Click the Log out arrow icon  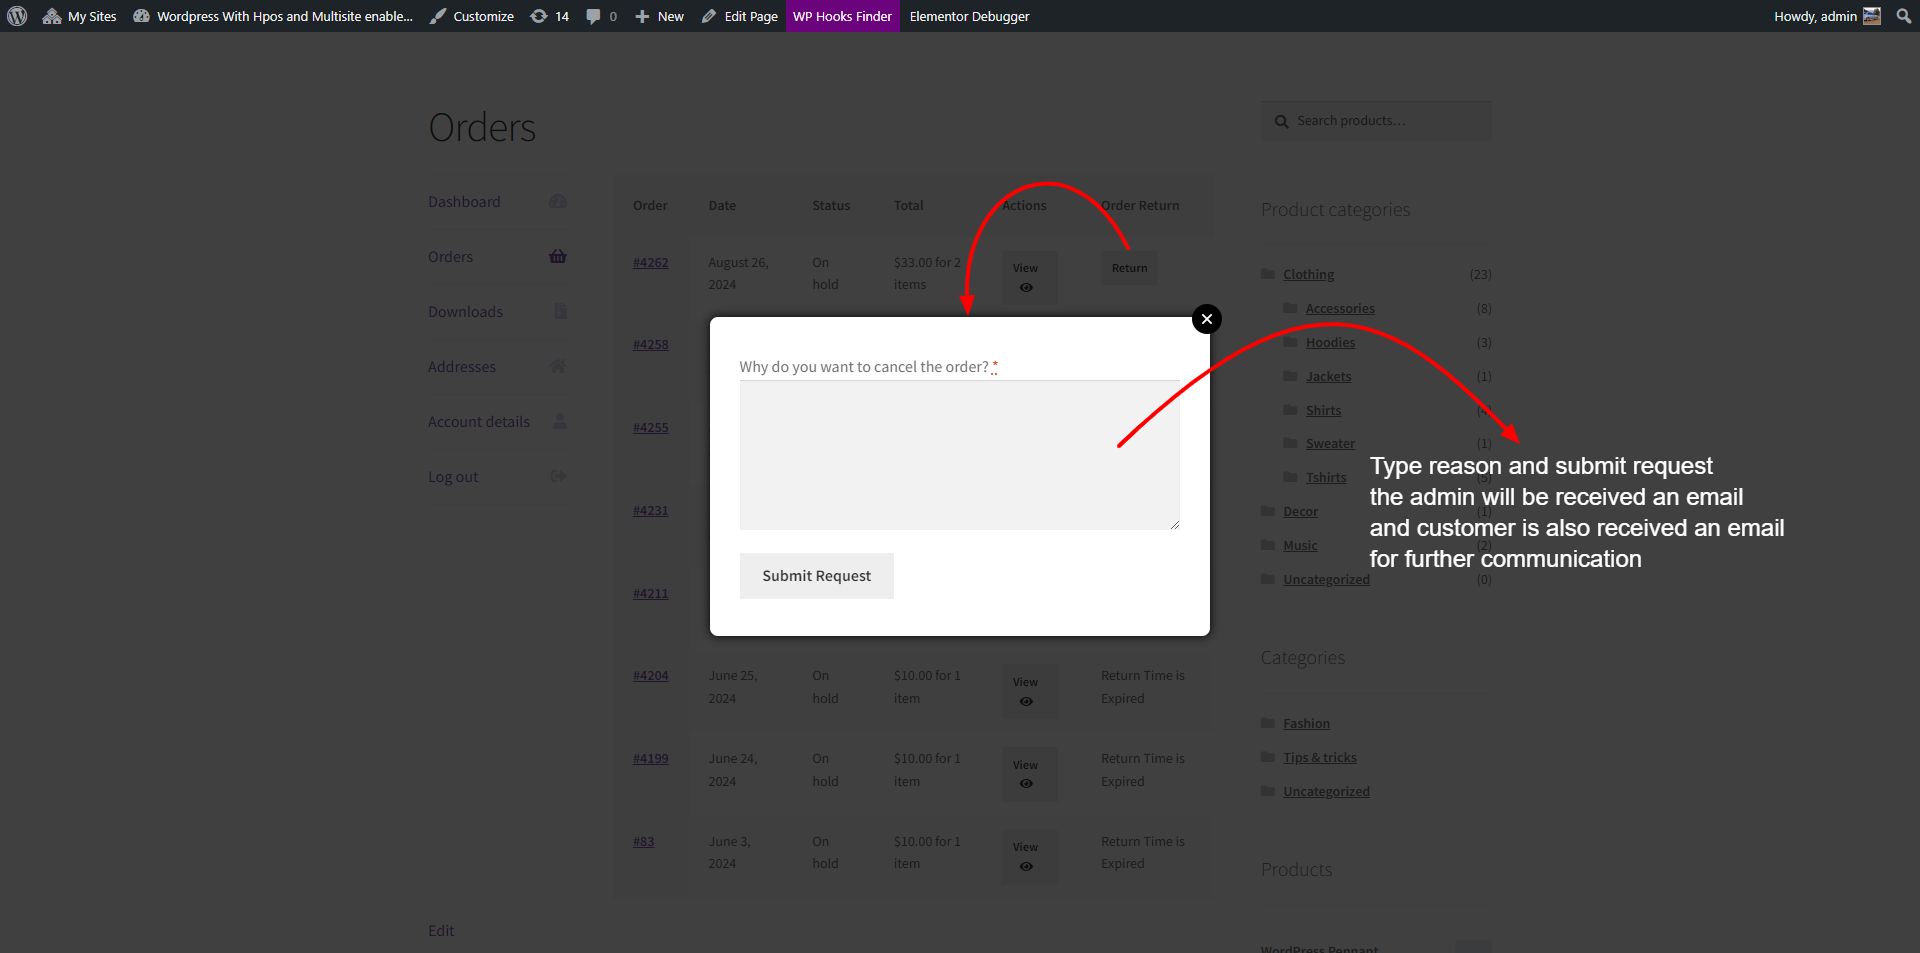pyautogui.click(x=559, y=477)
